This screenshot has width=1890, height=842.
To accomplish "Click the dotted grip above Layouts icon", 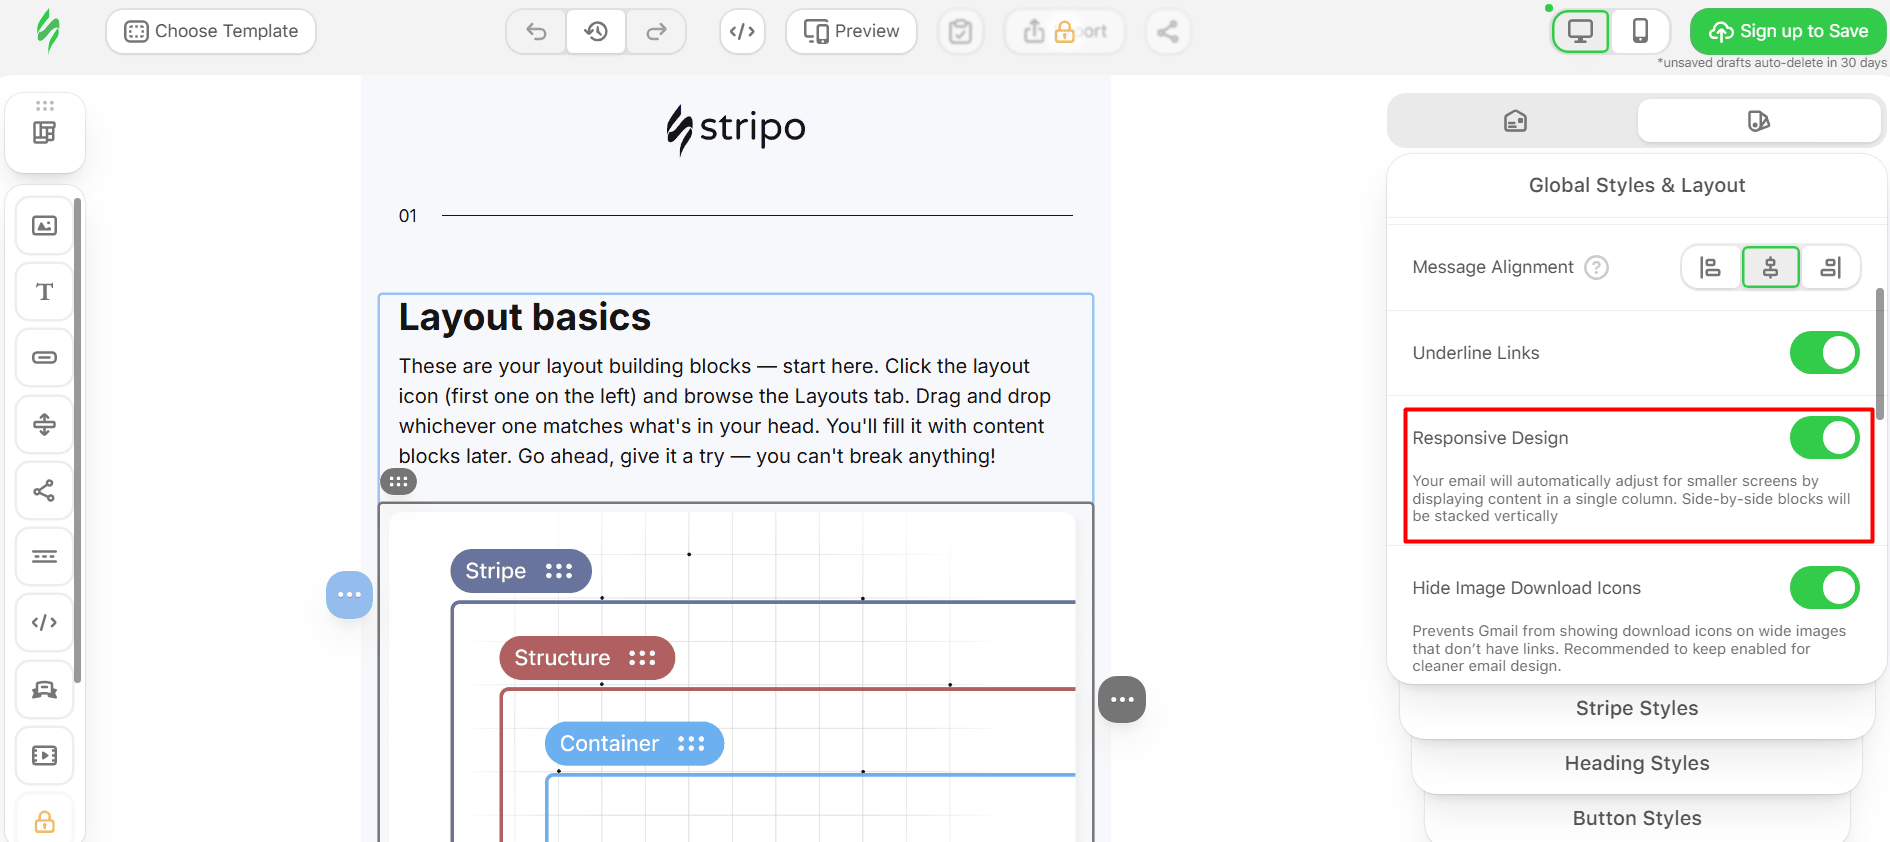I will 45,106.
